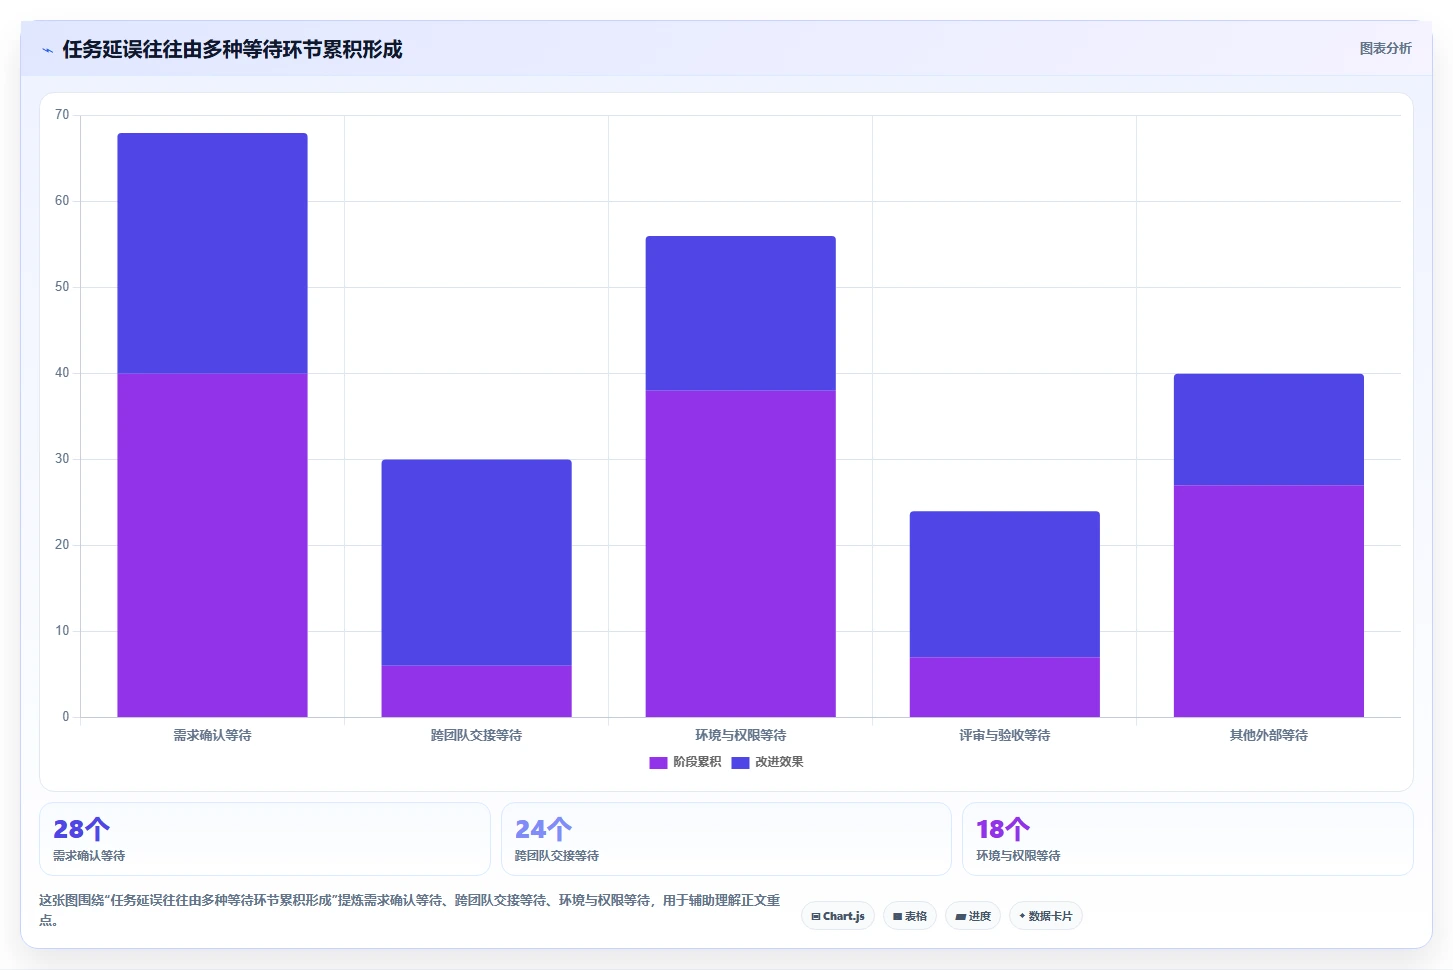The width and height of the screenshot is (1453, 970).
Task: Click the 24个 跨团队交接等待 data card
Action: [726, 839]
